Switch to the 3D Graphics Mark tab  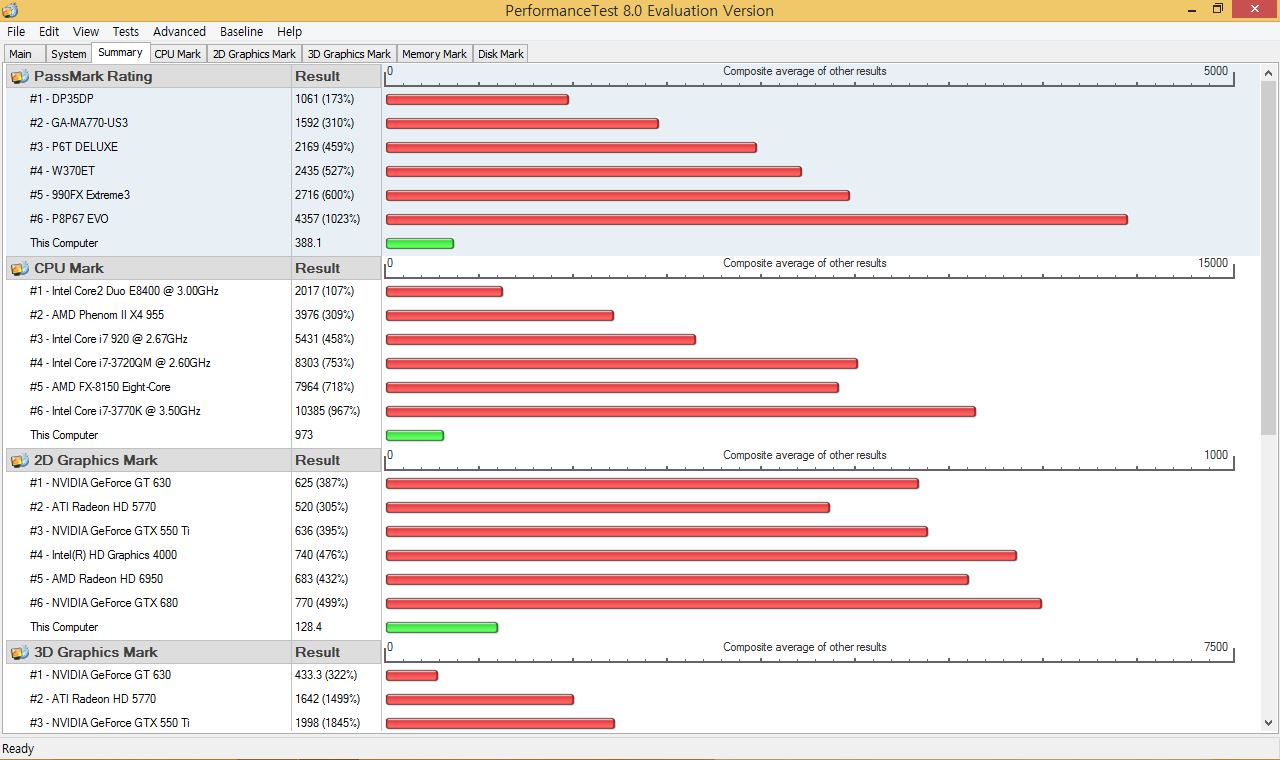(350, 54)
